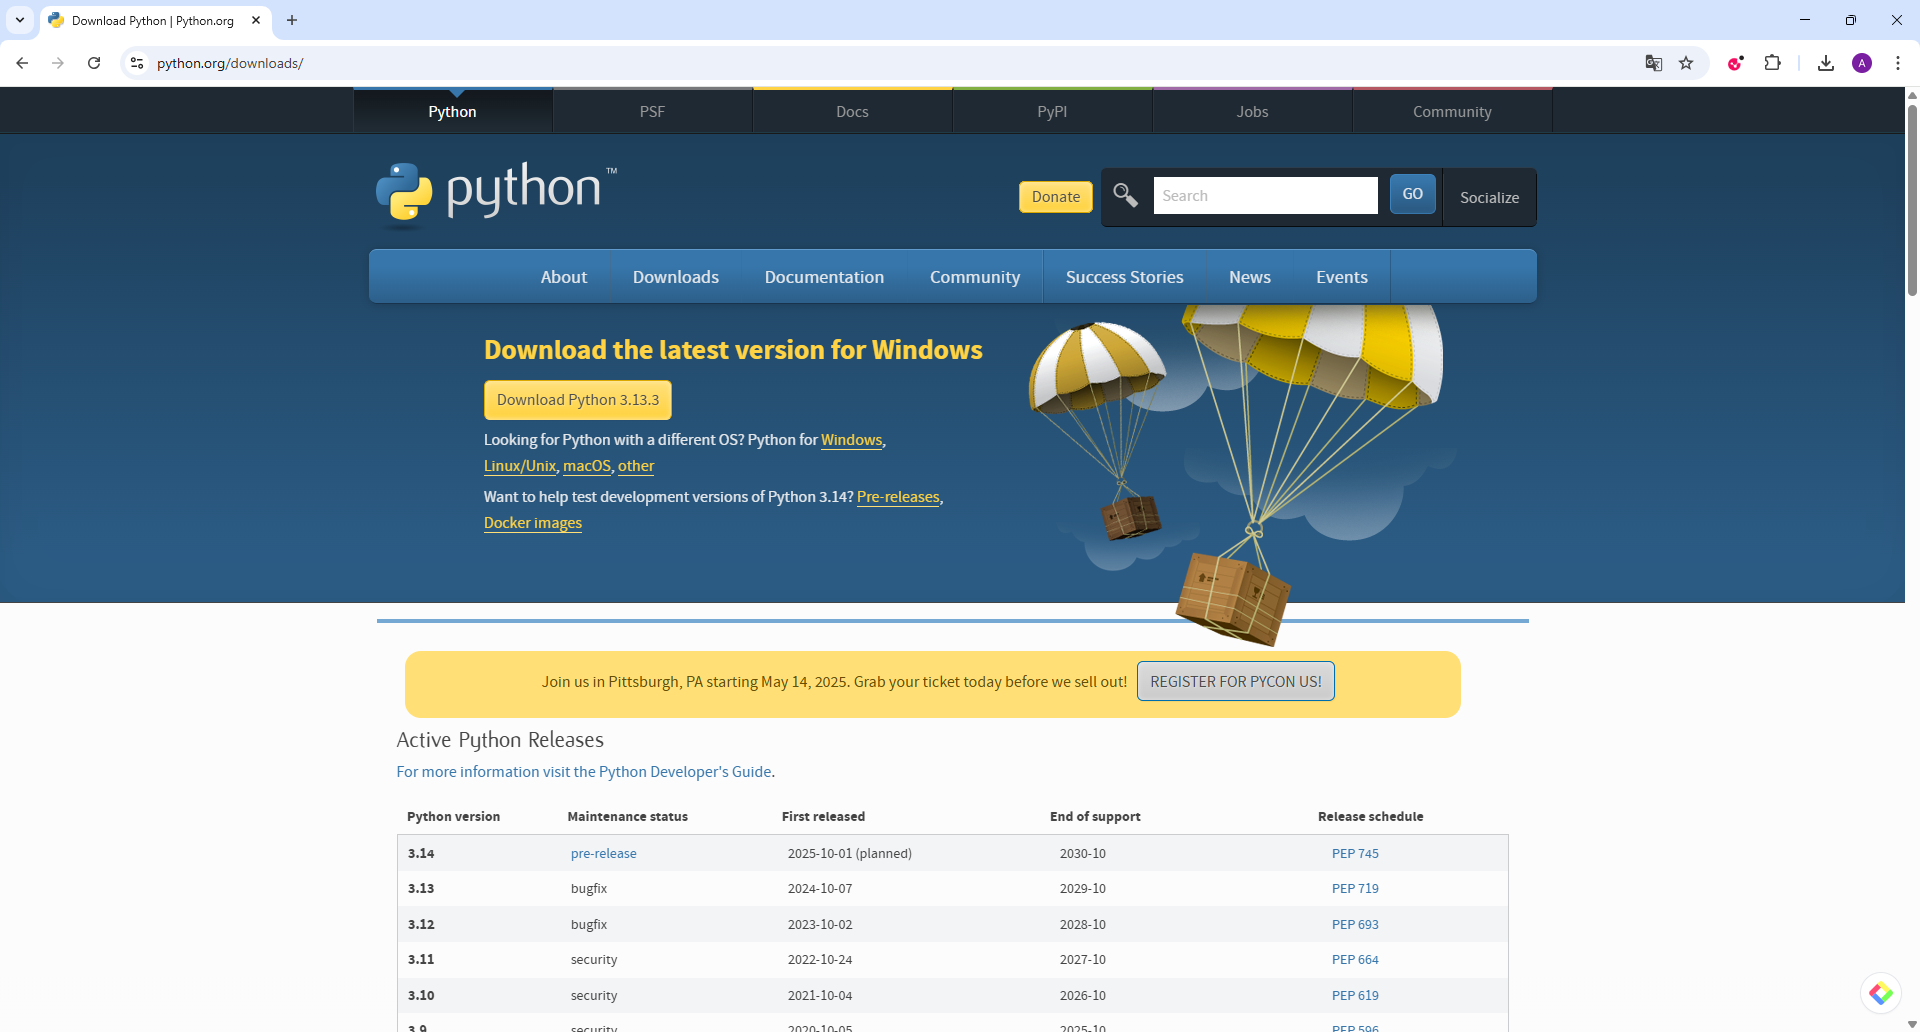Reload the page with the refresh icon
Viewport: 1920px width, 1032px height.
94,63
